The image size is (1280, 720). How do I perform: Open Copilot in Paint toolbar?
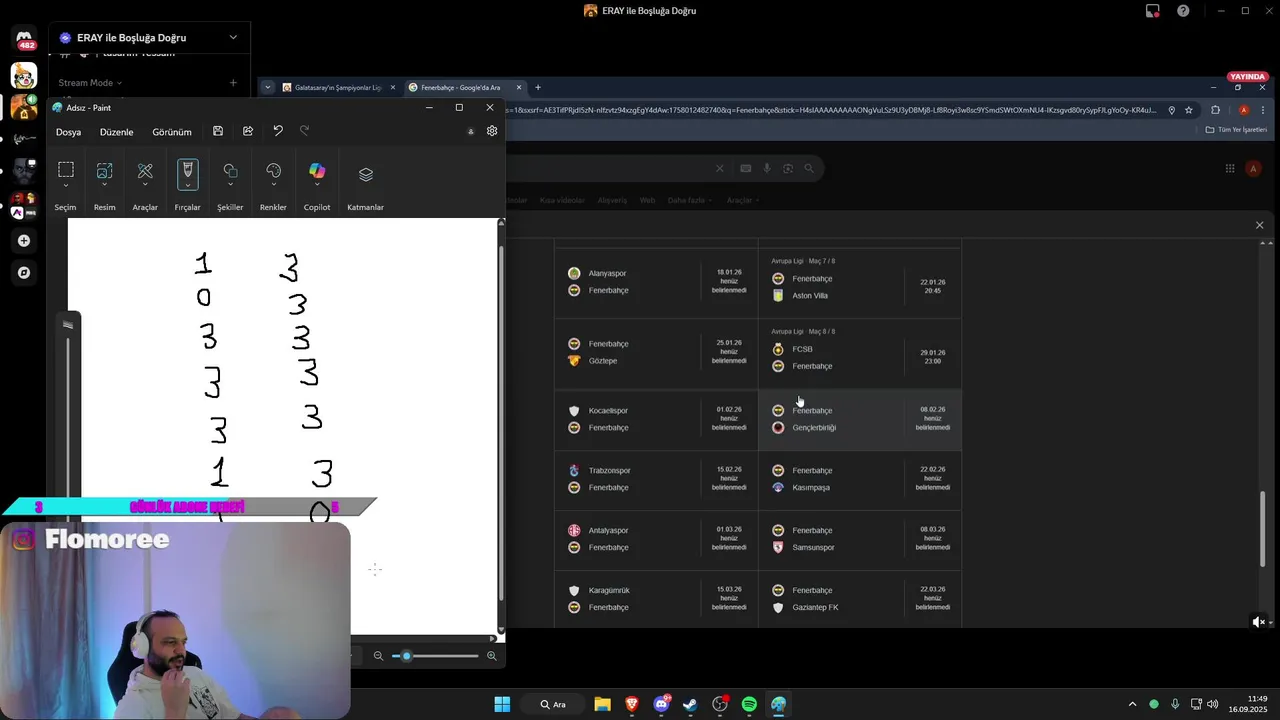click(x=317, y=171)
